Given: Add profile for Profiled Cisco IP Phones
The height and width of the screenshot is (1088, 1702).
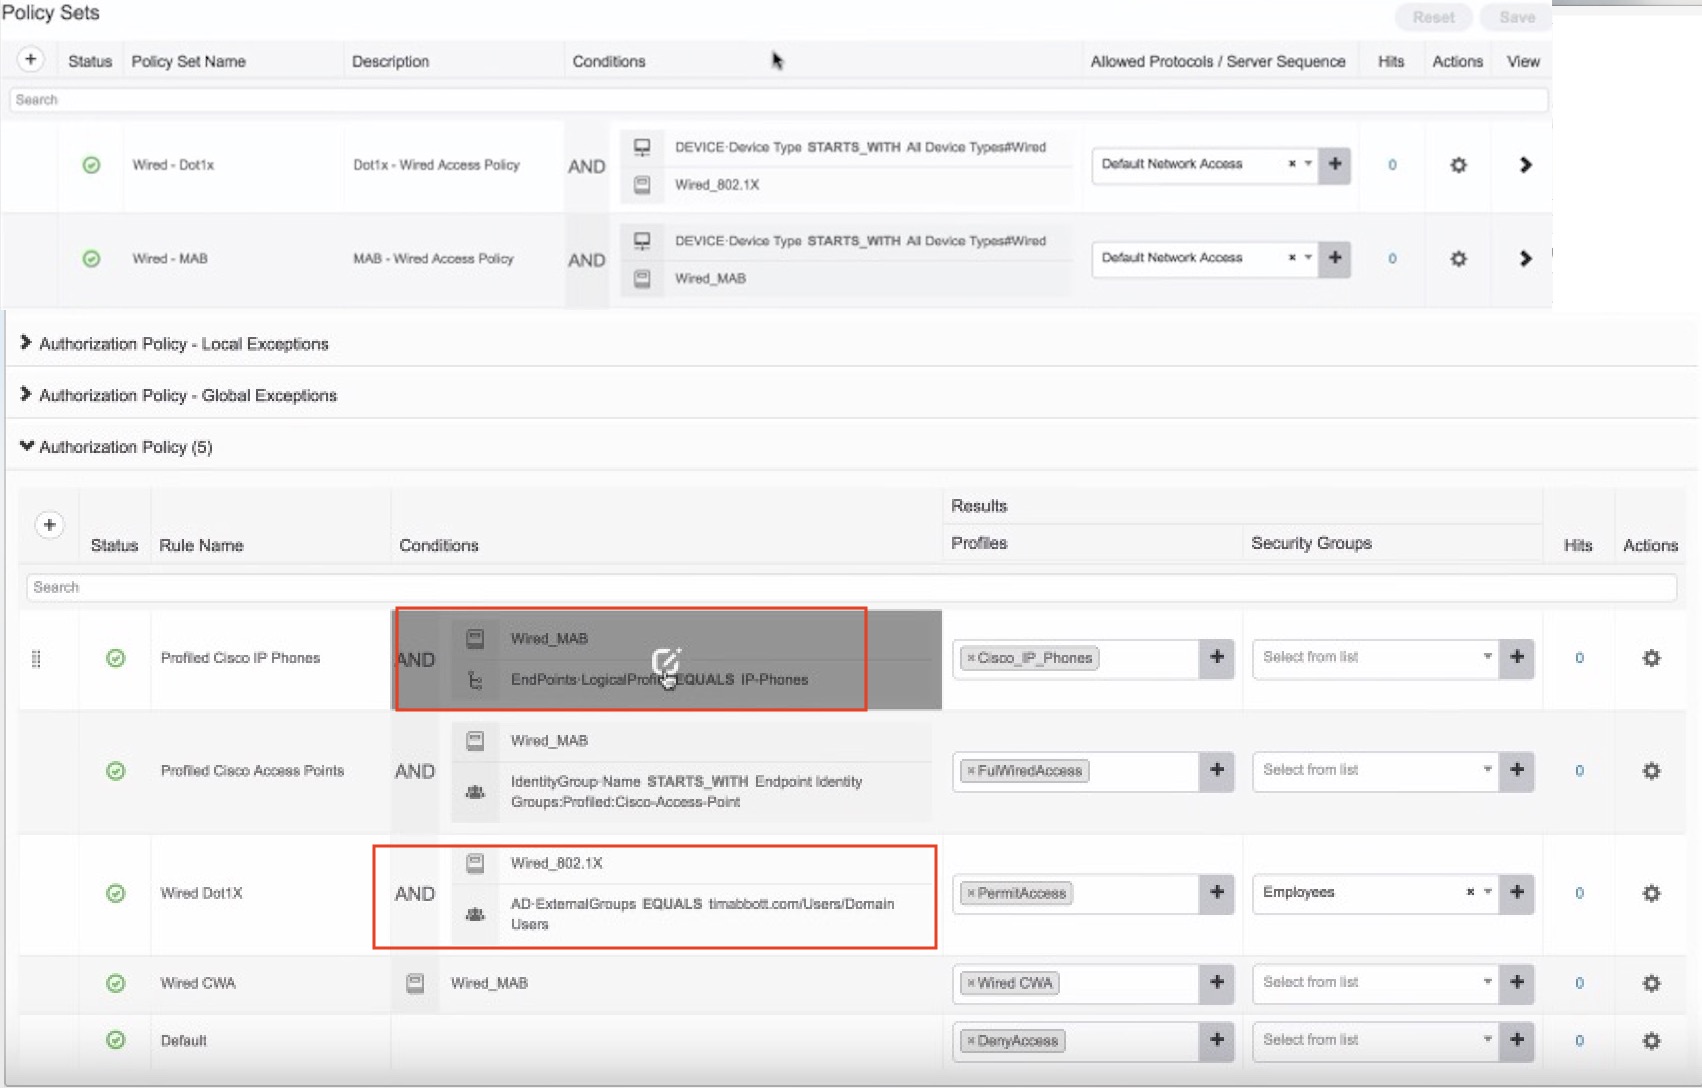Looking at the screenshot, I should click(1217, 658).
